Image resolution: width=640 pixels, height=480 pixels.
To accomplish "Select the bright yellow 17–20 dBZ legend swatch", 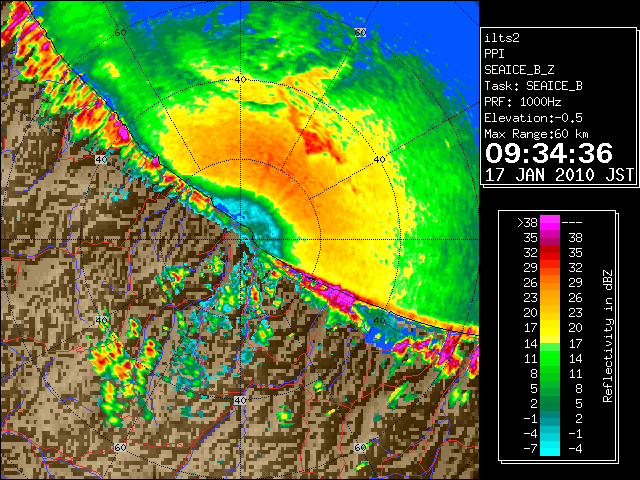I will (550, 328).
